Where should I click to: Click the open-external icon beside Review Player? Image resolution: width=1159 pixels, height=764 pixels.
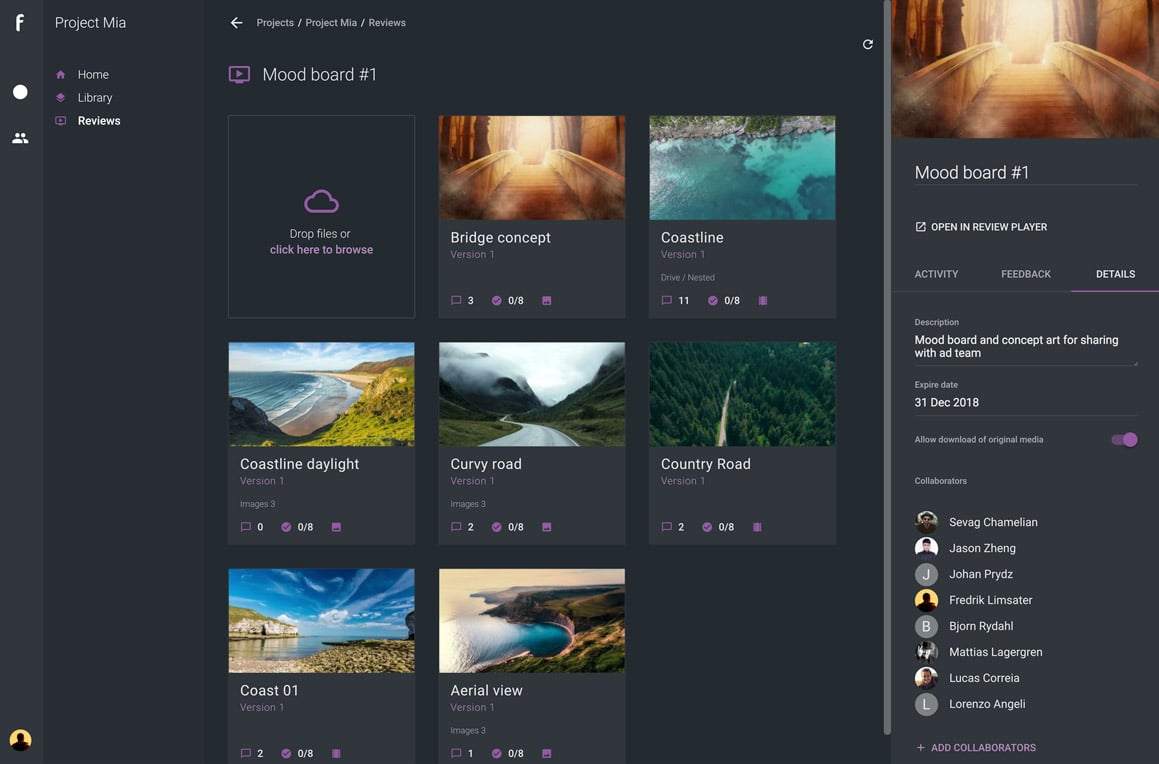pos(920,227)
